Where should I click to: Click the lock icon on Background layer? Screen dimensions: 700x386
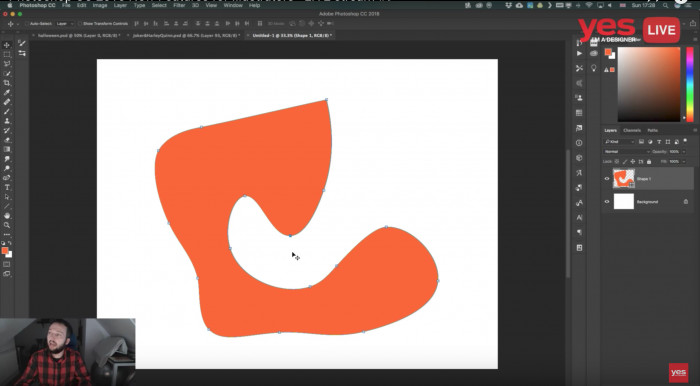(x=686, y=202)
